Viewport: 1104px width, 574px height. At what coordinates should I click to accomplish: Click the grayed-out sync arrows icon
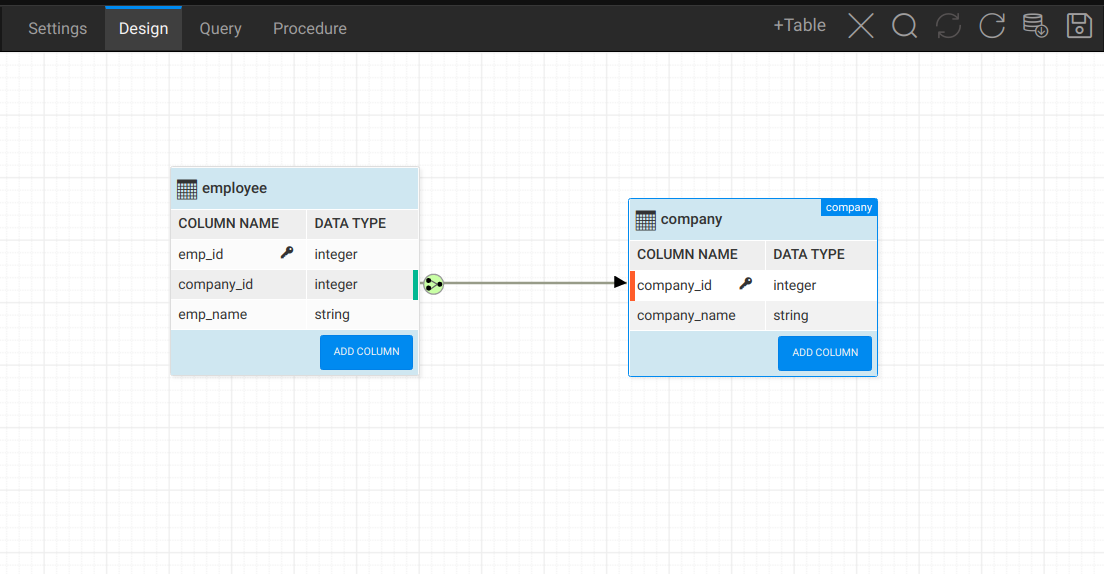pos(948,26)
